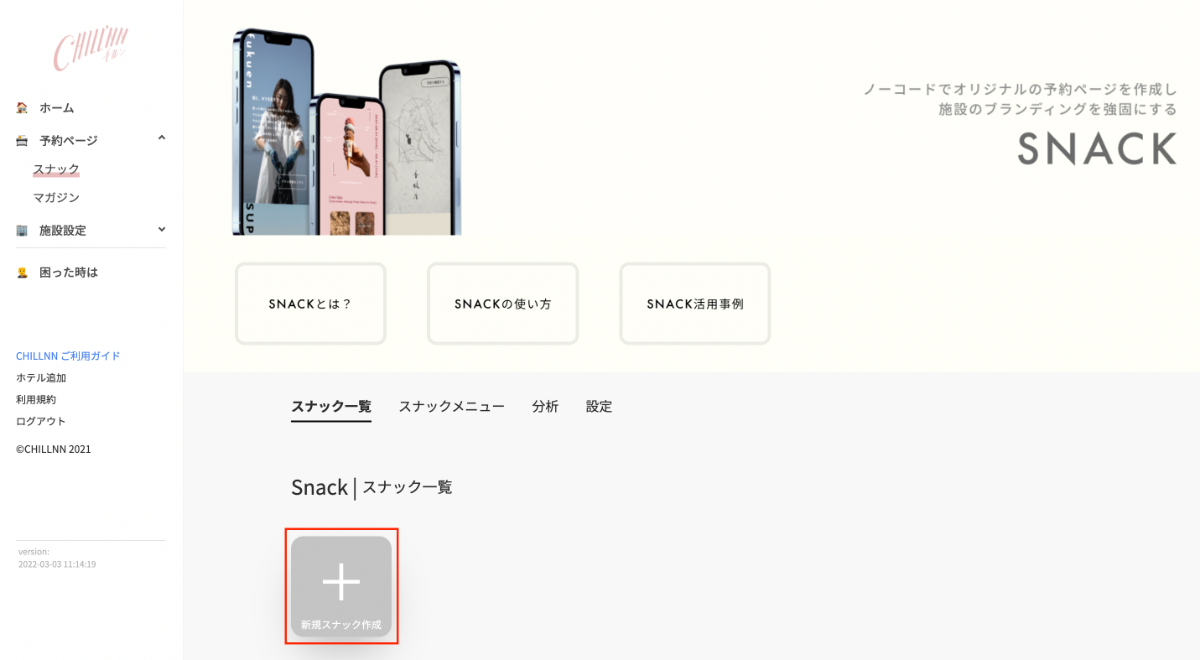
Task: Click the SNACKの使い方 button
Action: click(x=503, y=304)
